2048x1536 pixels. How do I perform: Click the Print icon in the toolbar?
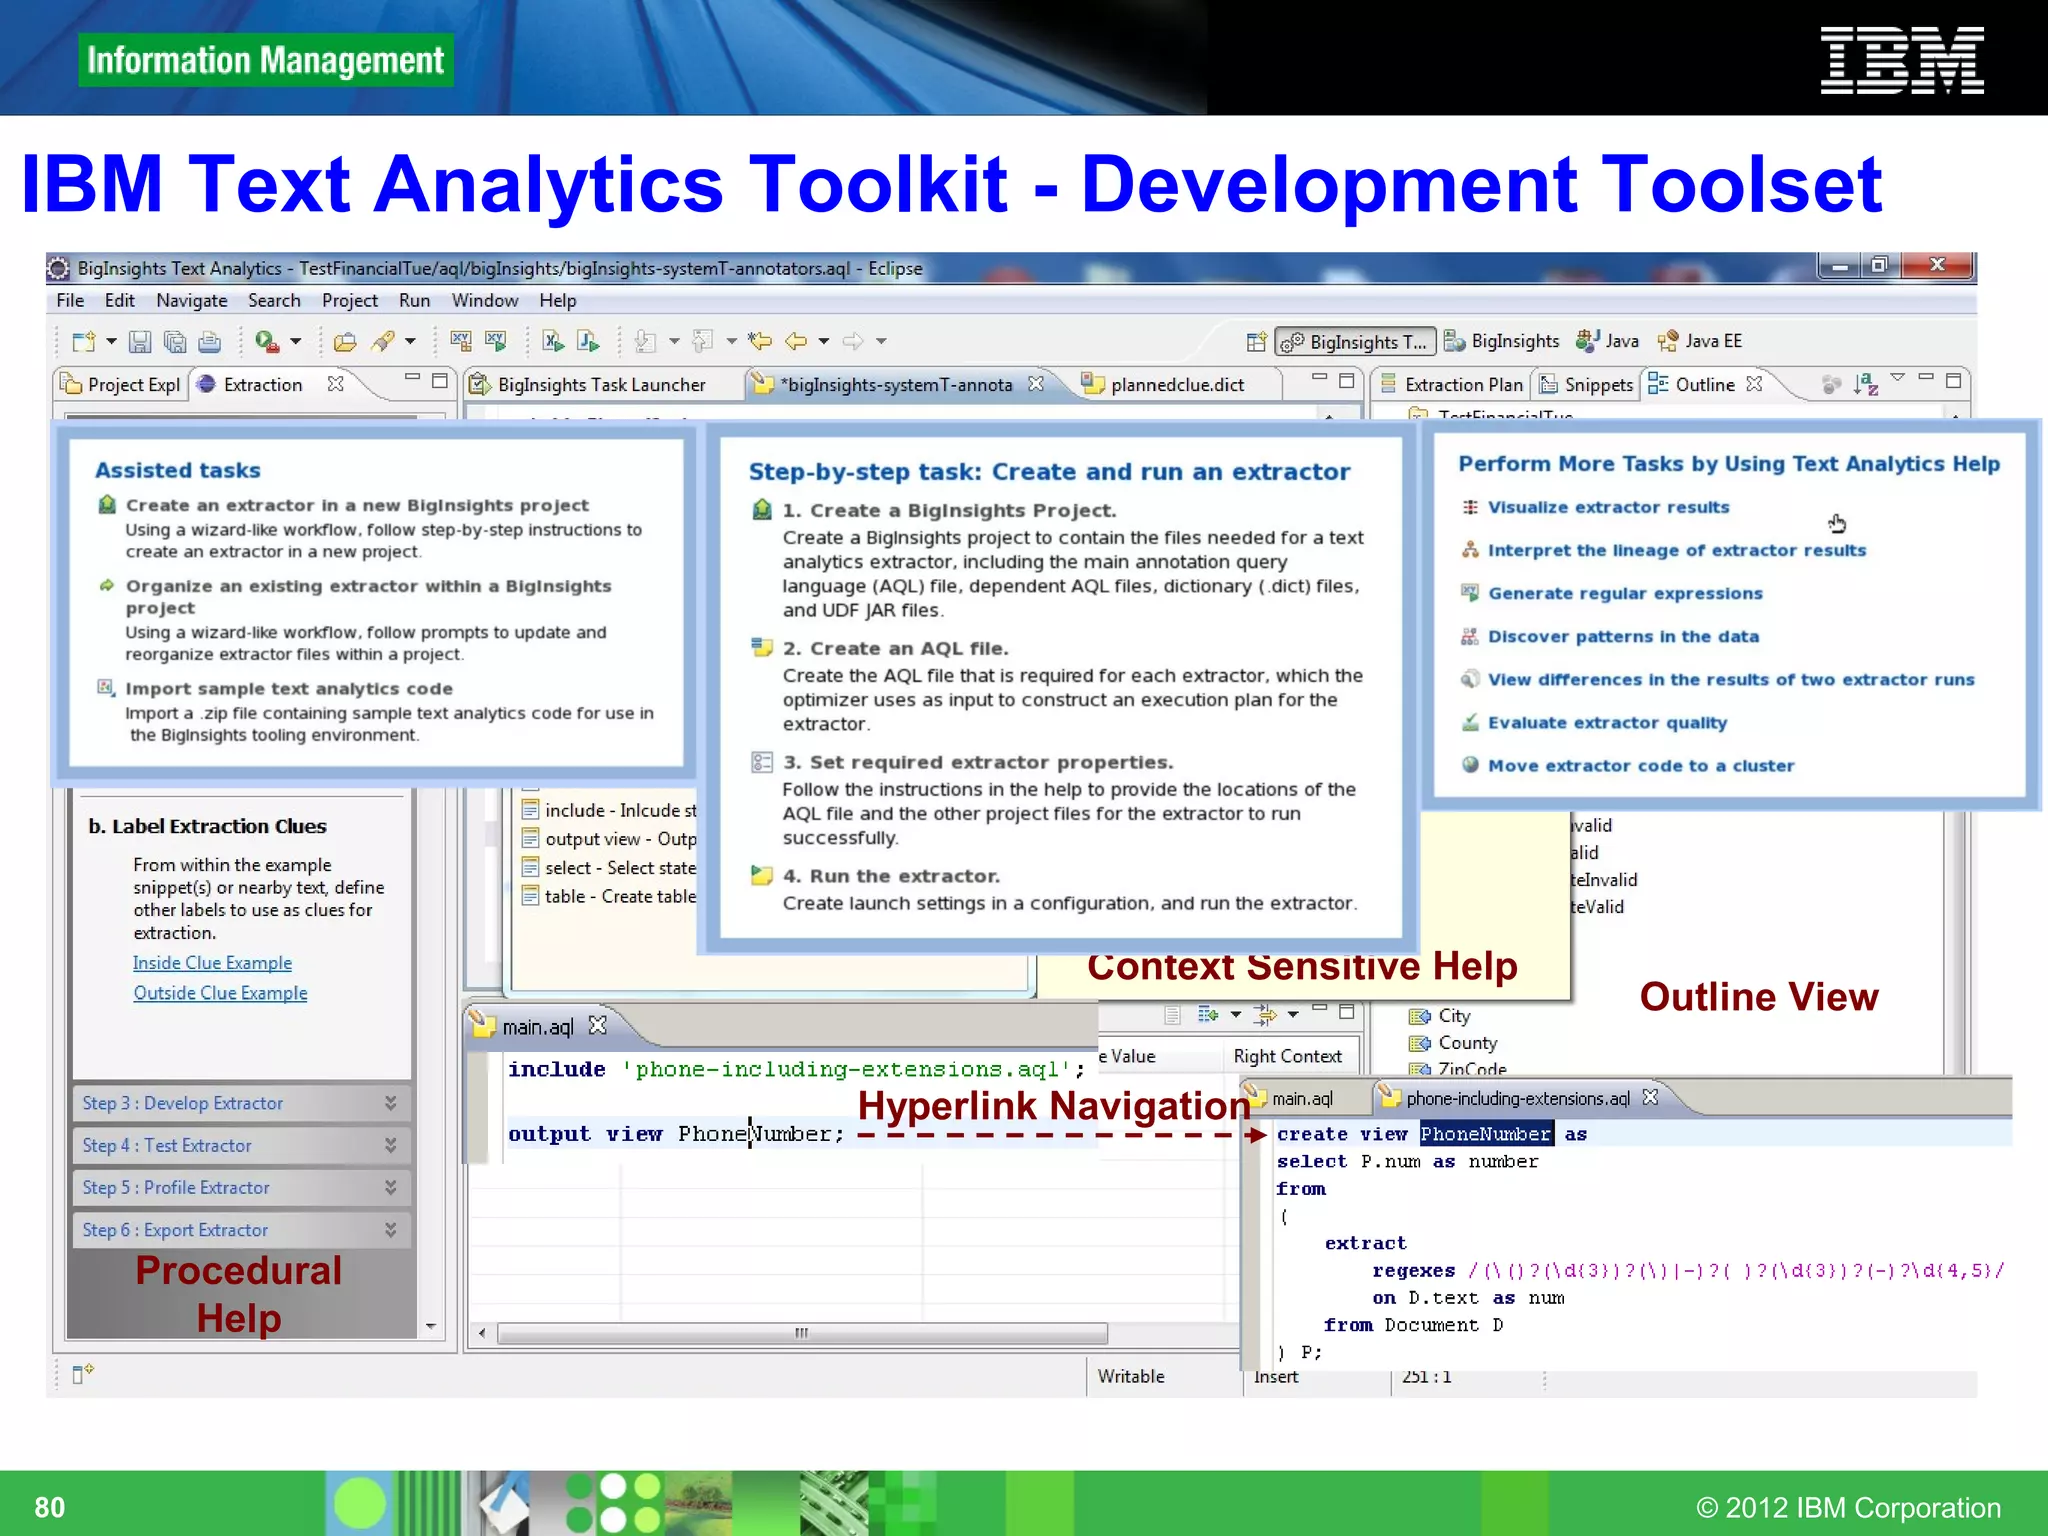coord(209,342)
